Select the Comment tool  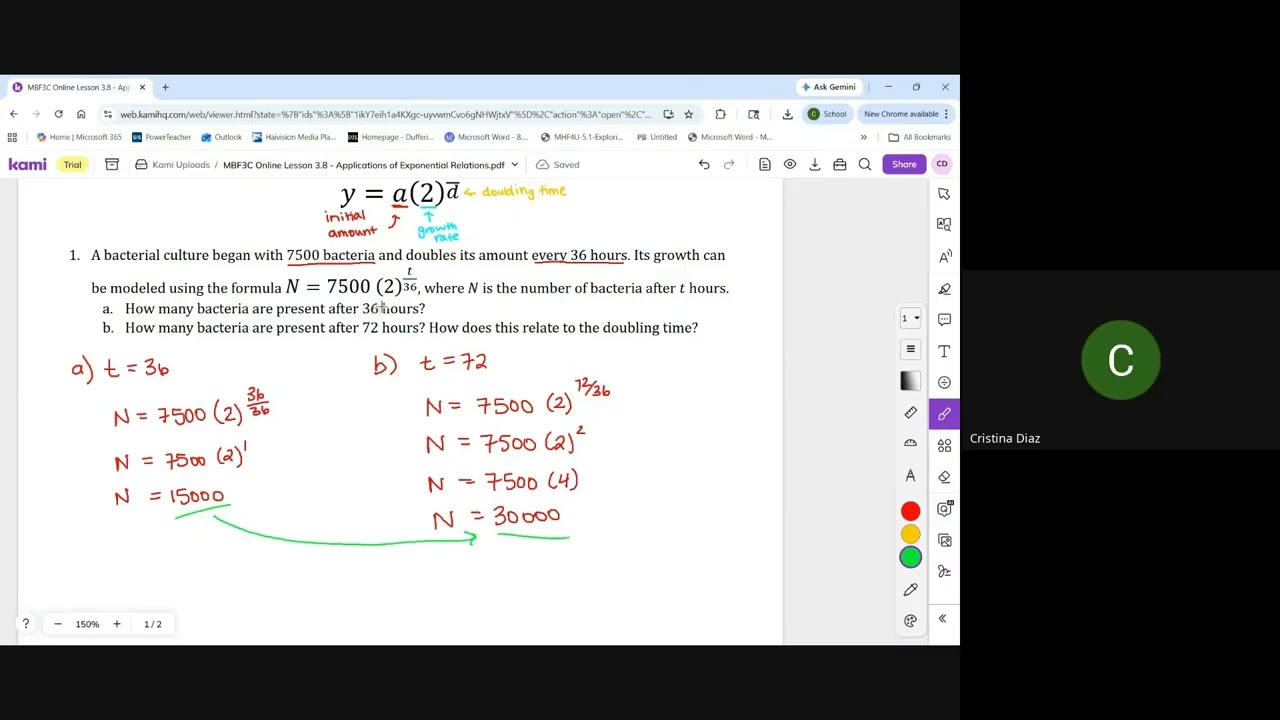click(944, 320)
